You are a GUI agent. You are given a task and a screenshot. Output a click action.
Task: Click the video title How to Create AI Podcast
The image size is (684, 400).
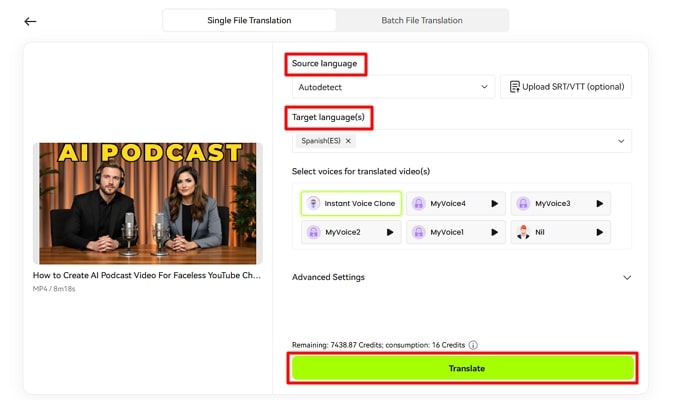pyautogui.click(x=147, y=275)
